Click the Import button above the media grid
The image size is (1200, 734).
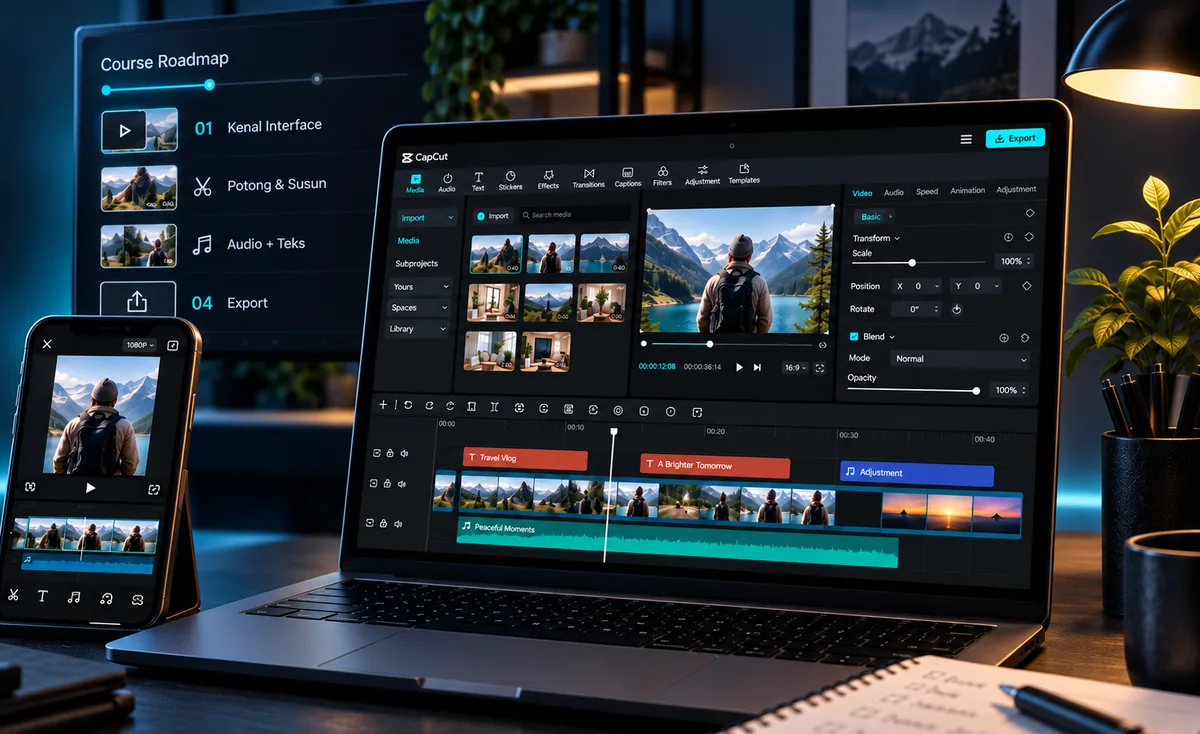tap(492, 215)
